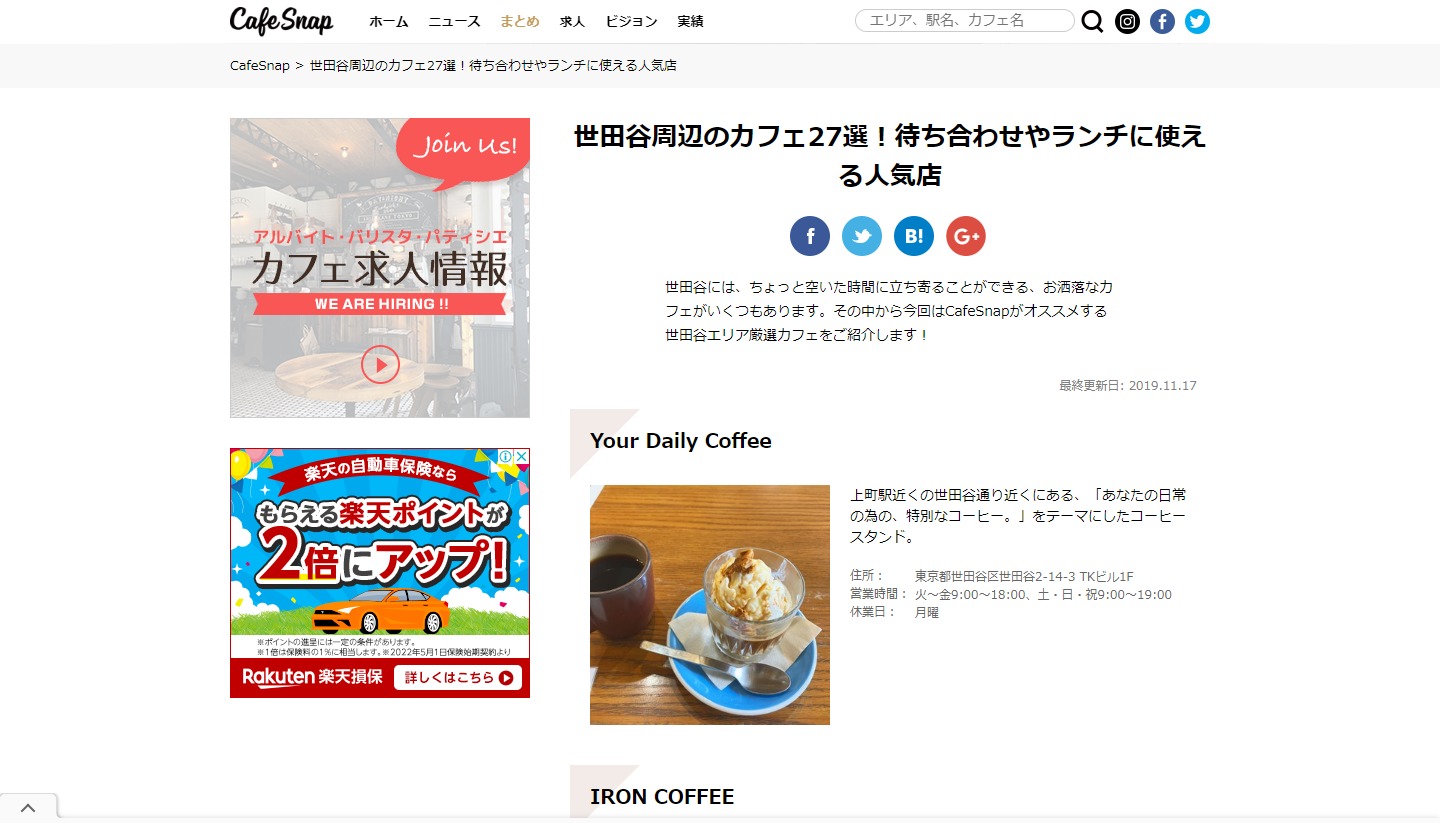Open the Twitter icon in header
The height and width of the screenshot is (823, 1440).
click(x=1197, y=21)
